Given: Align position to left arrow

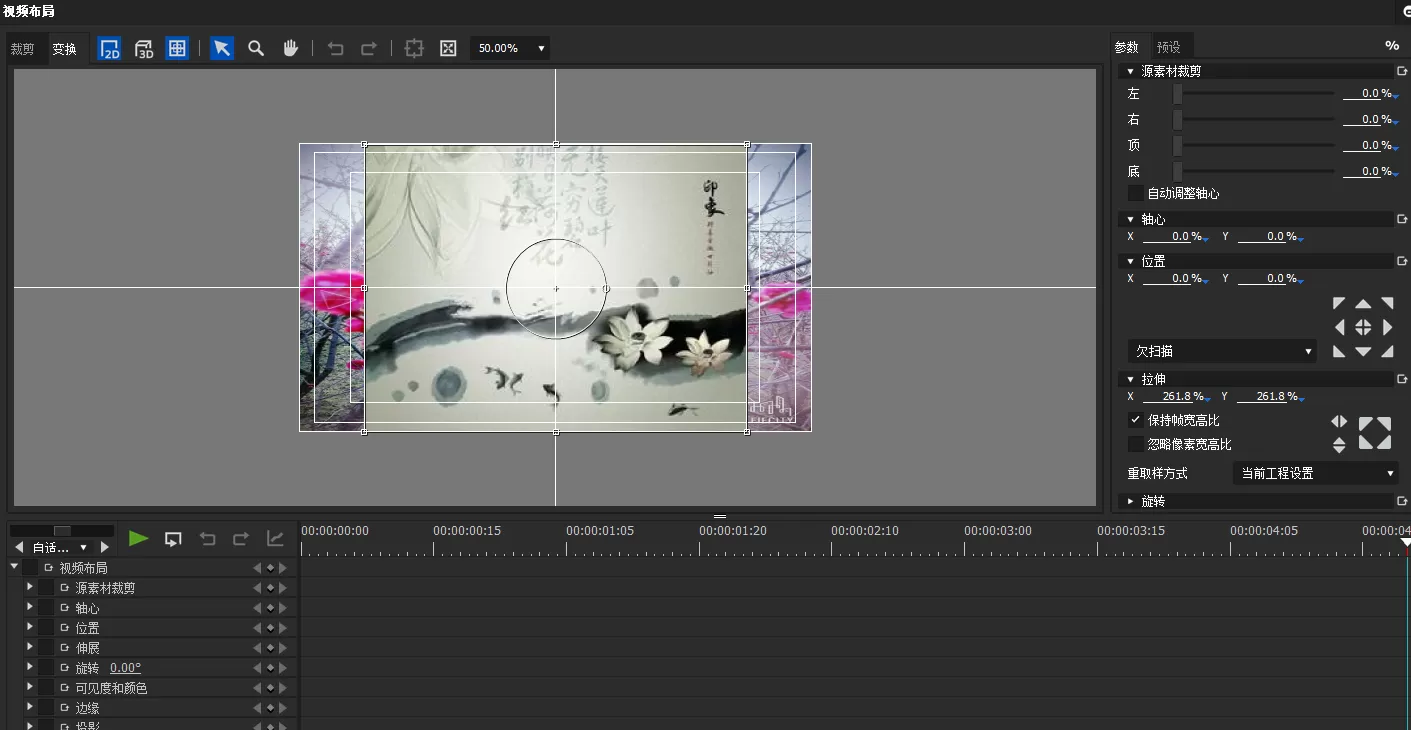Looking at the screenshot, I should (1339, 327).
